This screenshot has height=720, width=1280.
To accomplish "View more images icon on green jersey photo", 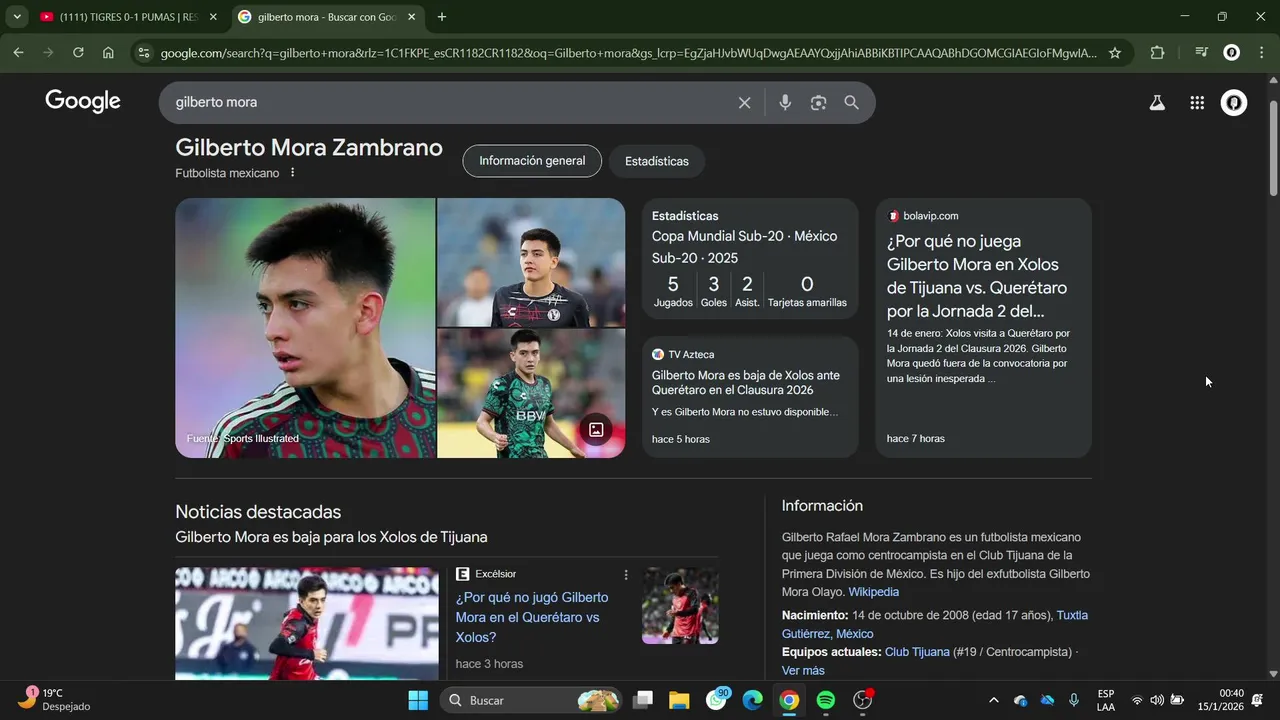I will click(596, 429).
